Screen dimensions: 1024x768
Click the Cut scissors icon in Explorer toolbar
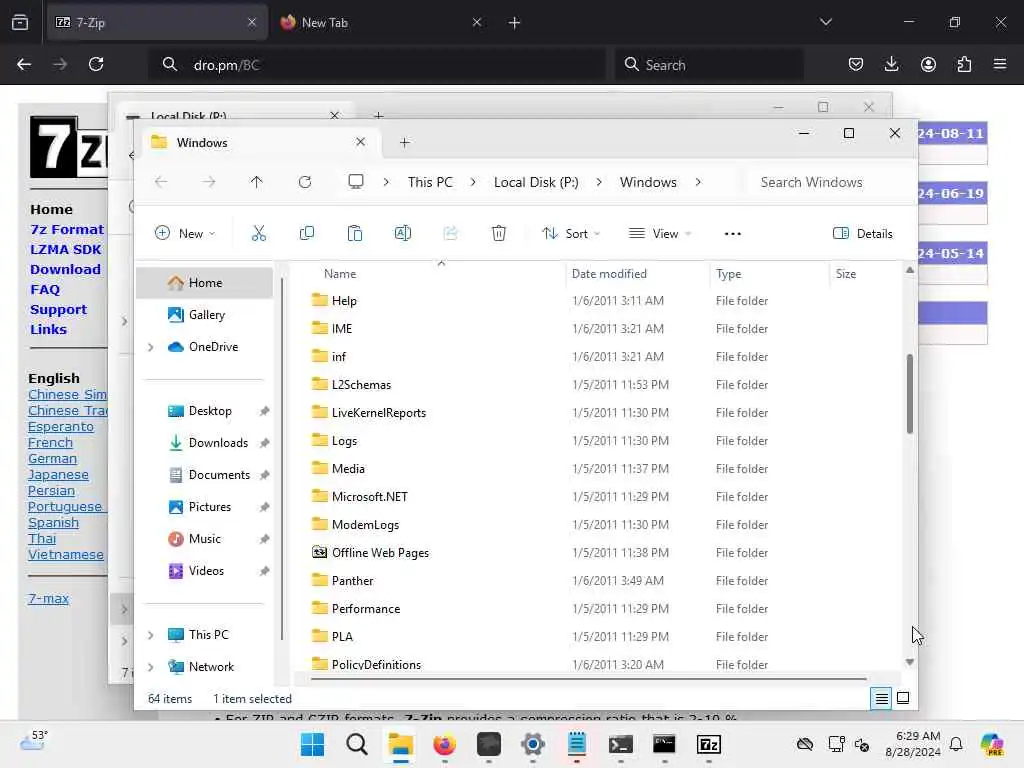point(259,233)
